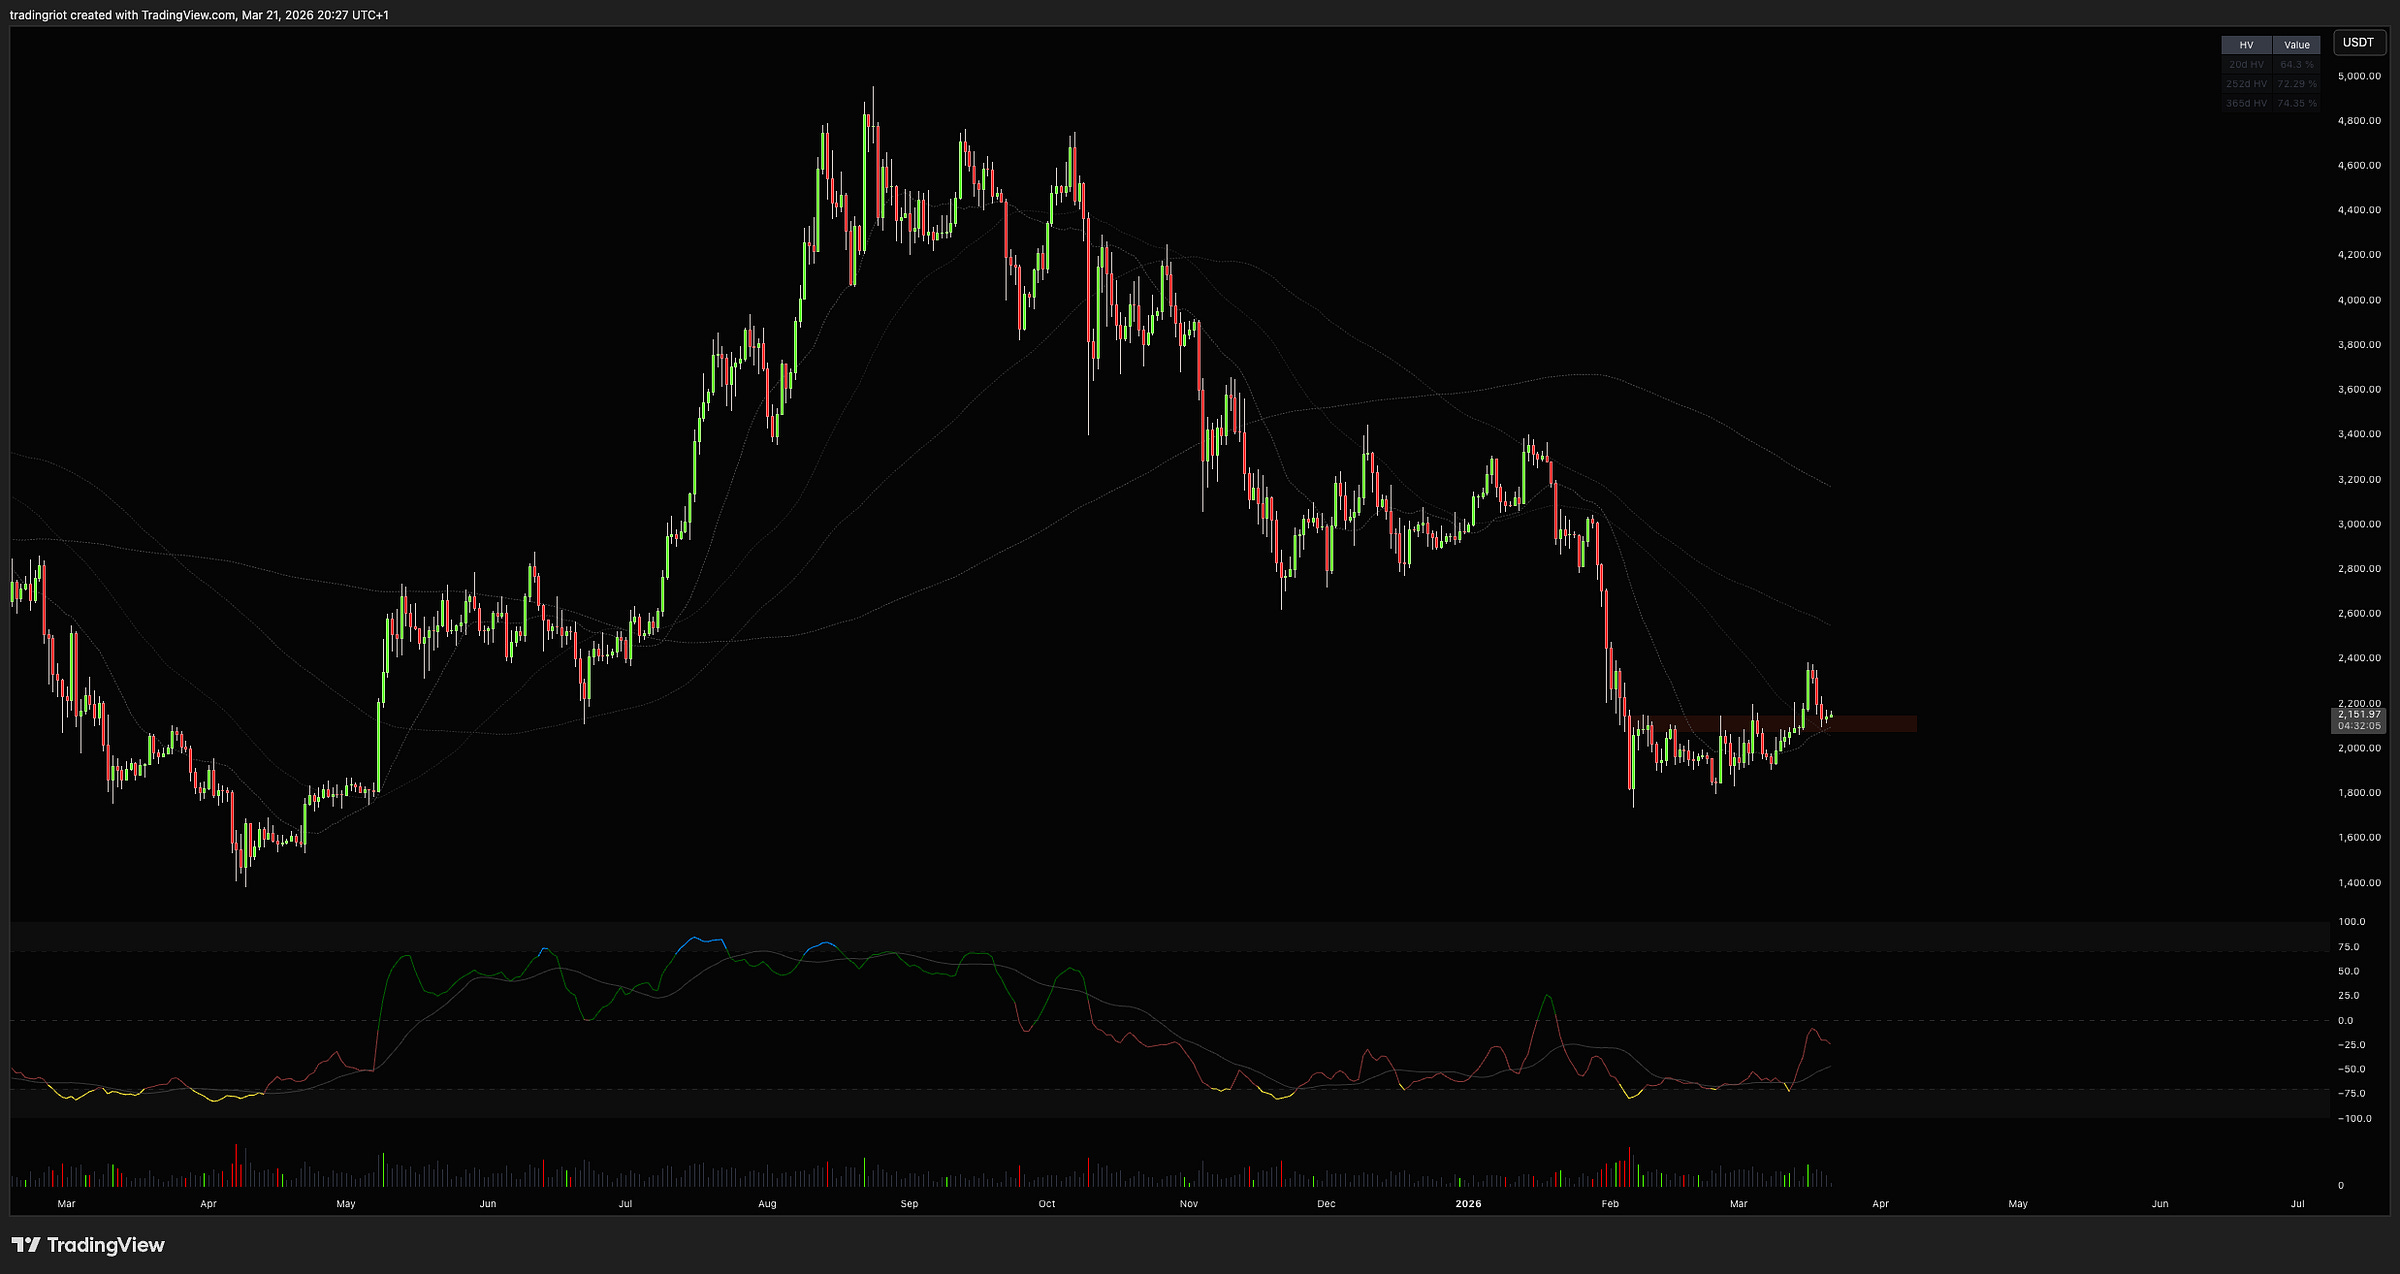This screenshot has width=2400, height=1274.
Task: Click the tallest red volume bar in April
Action: [237, 1166]
